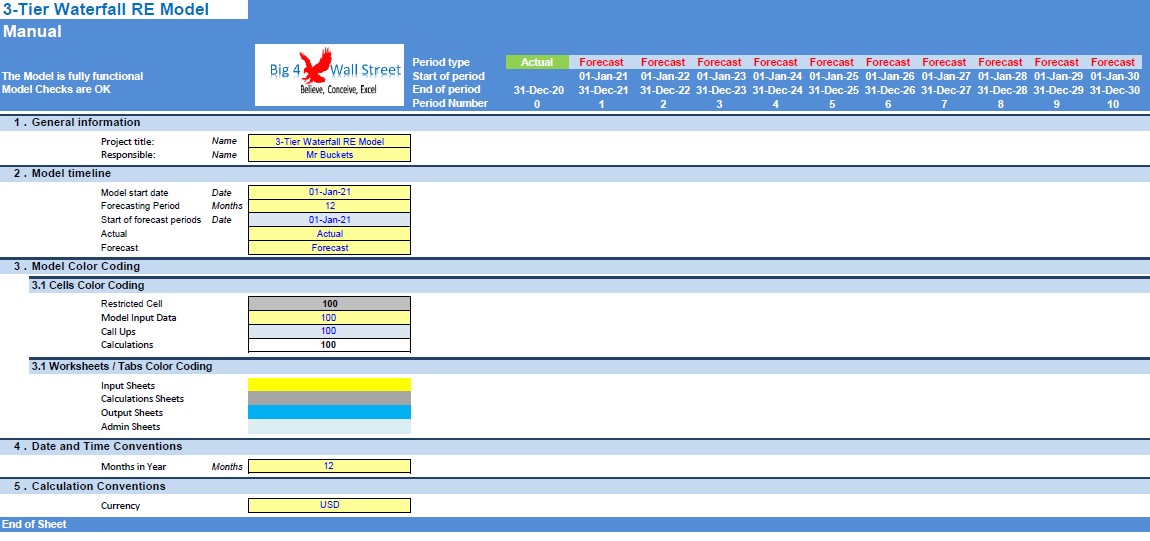Screen dimensions: 1150x541
Task: Click the Manual sheet heading
Action: [32, 32]
